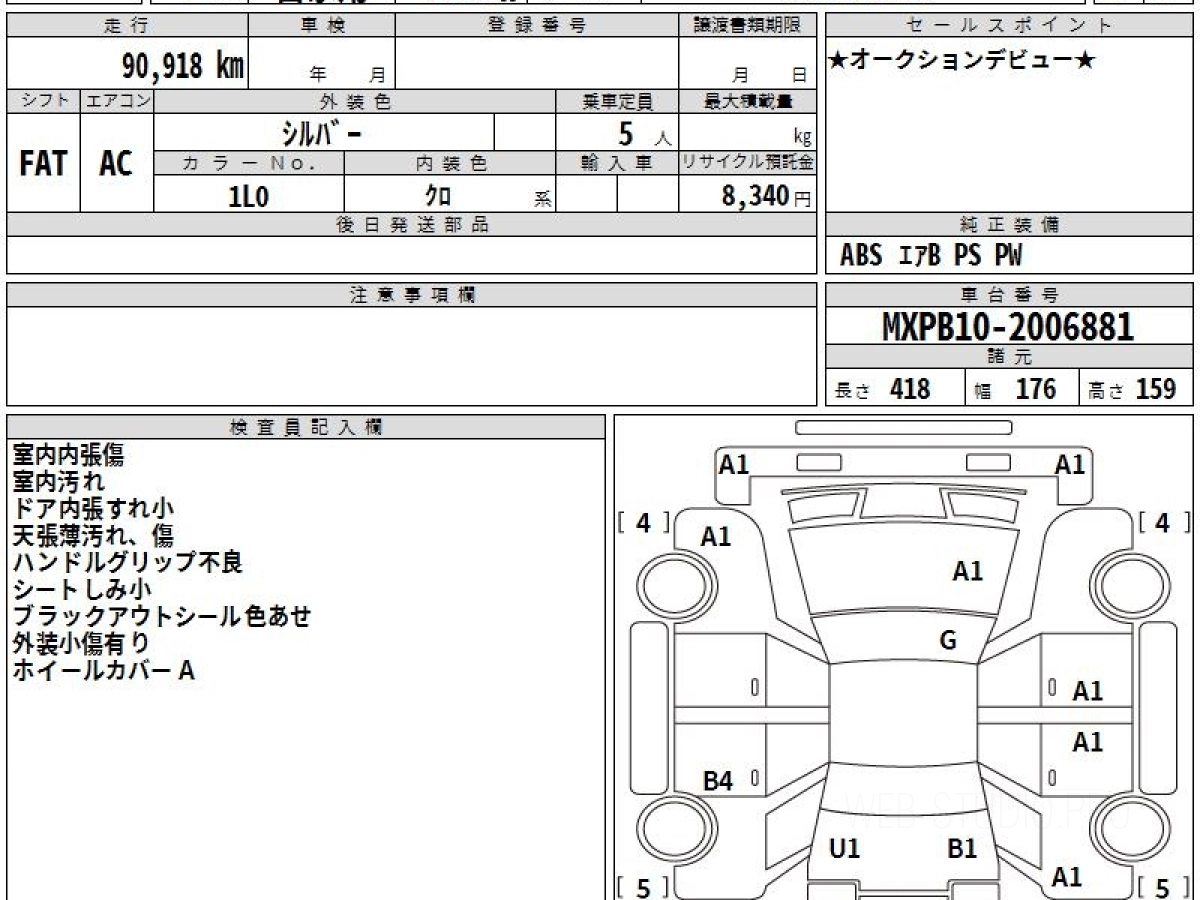Click the A1 mark on the hood
The width and height of the screenshot is (1200, 900).
(x=968, y=572)
